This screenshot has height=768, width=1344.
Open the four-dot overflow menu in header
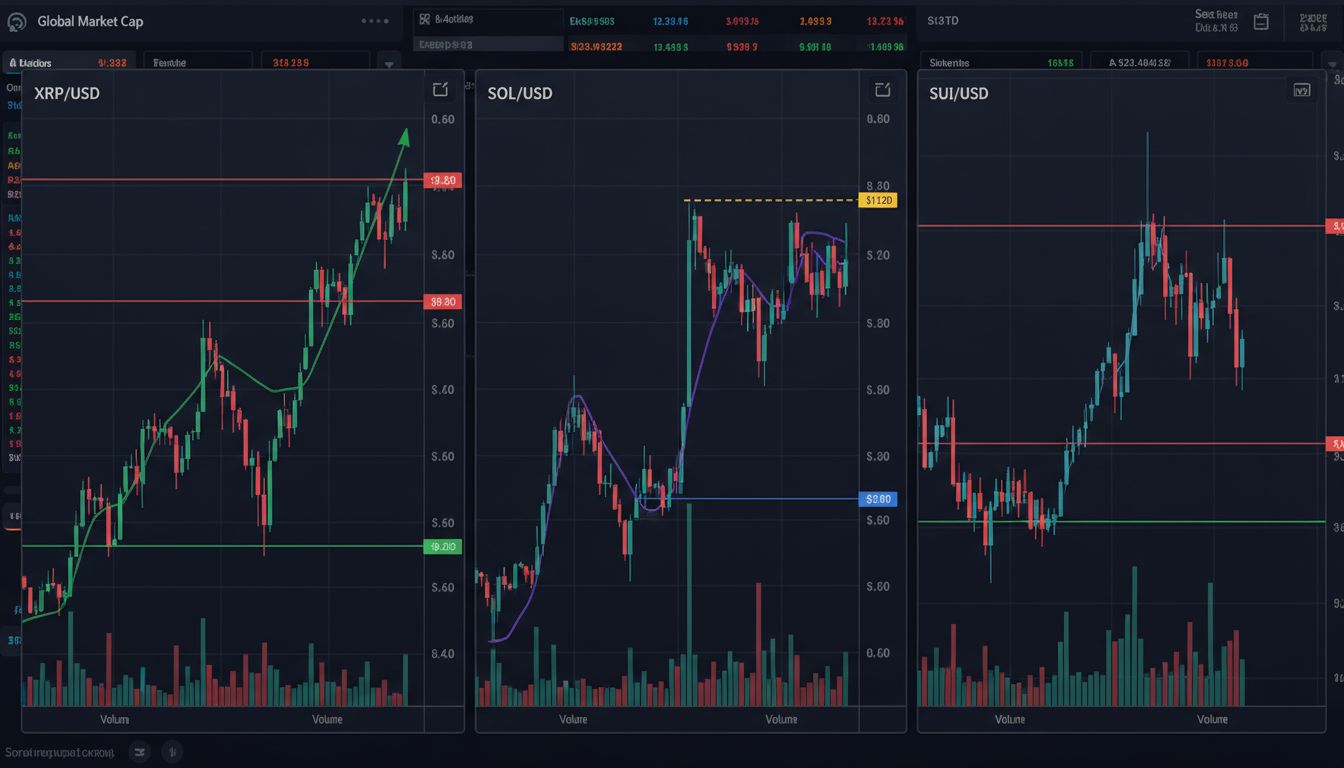[x=375, y=20]
